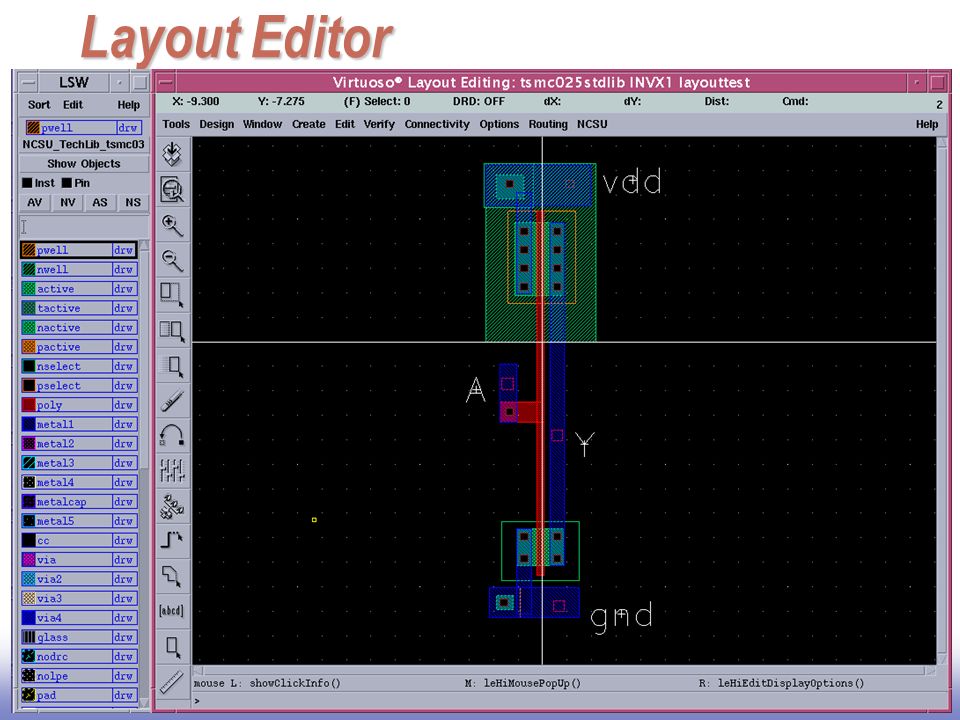Open the LSW Edit menu
Image resolution: width=960 pixels, height=720 pixels.
(73, 105)
